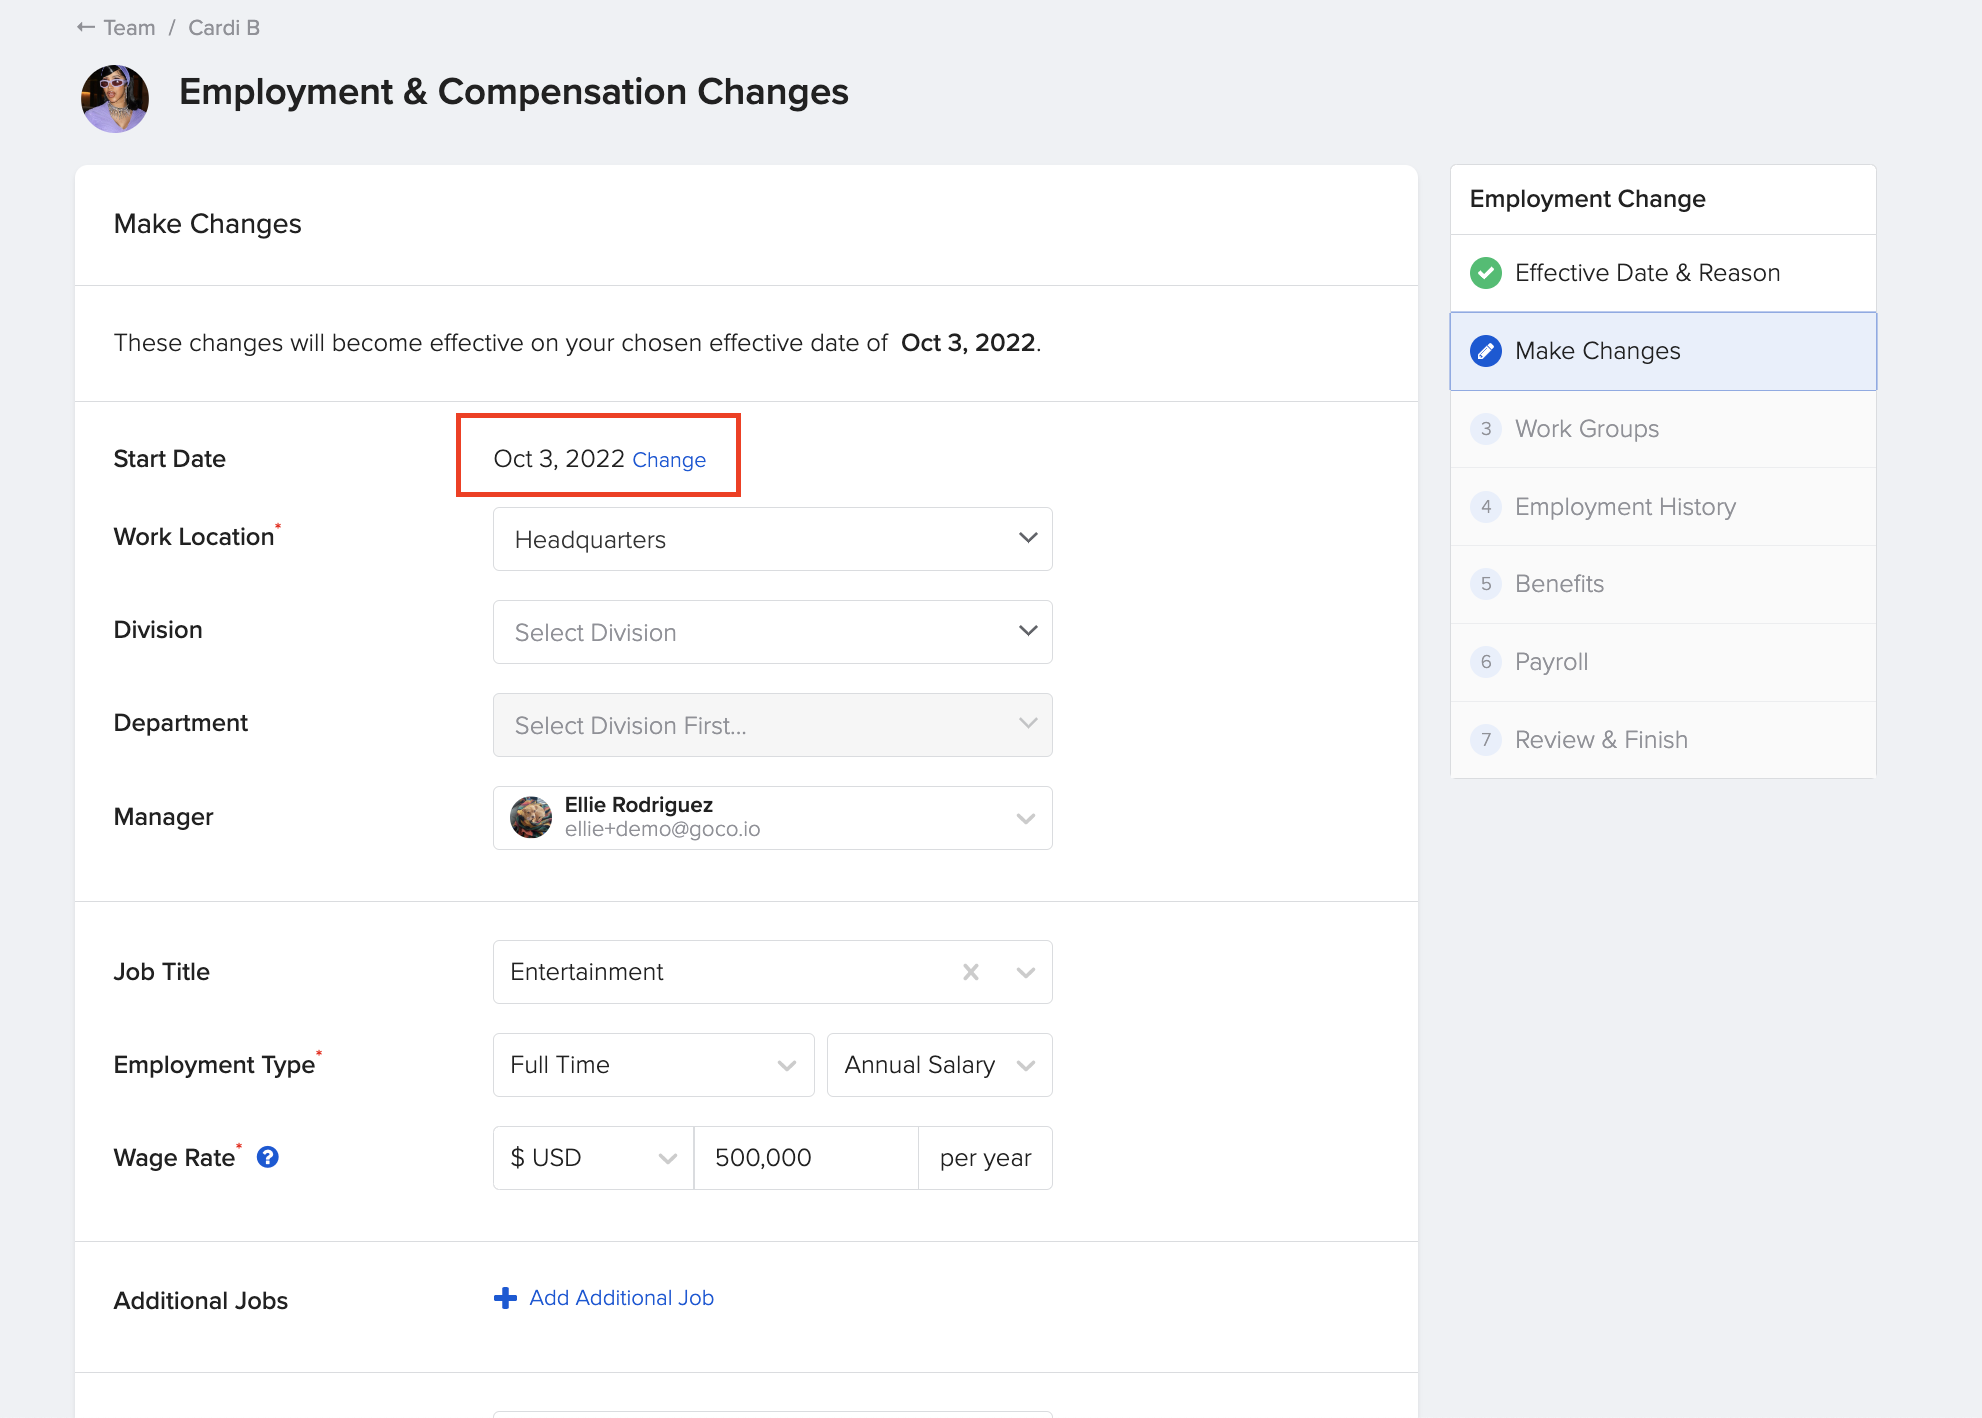Click Cardi B's profile avatar
The image size is (1982, 1418).
click(114, 98)
